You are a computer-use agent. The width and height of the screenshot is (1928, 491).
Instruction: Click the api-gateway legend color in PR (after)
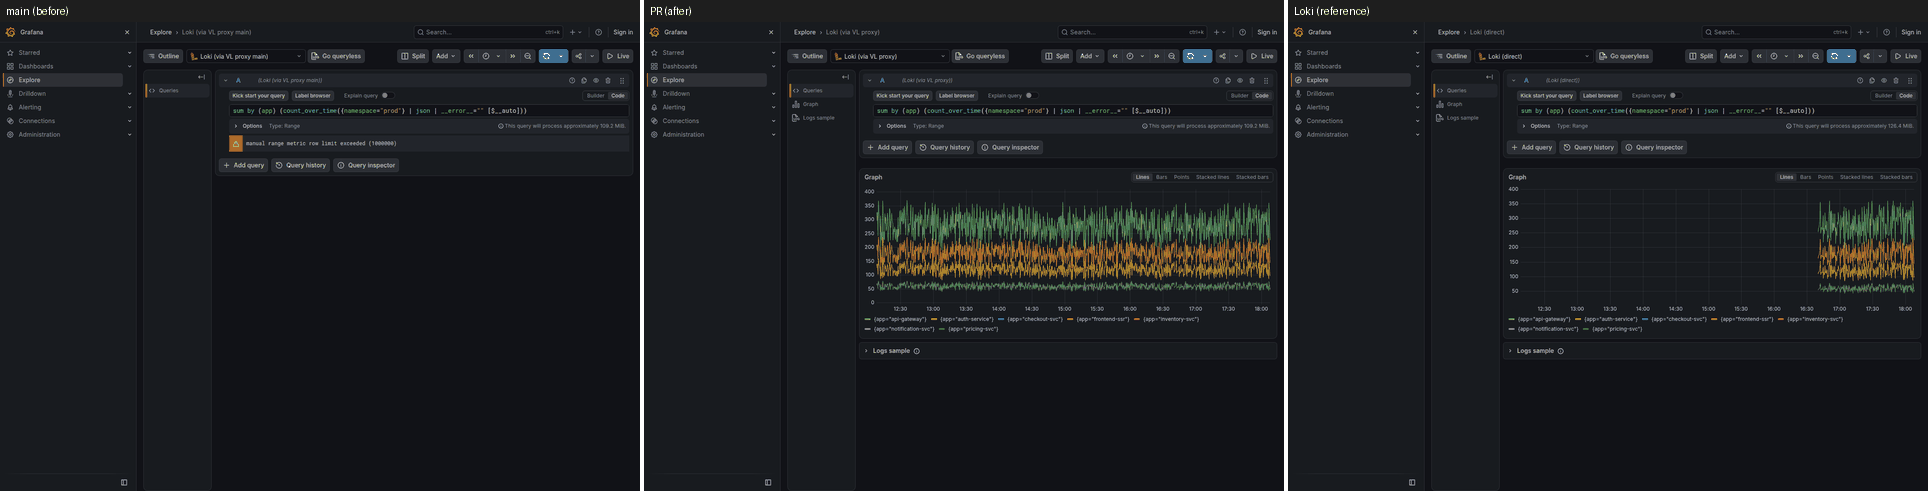point(868,319)
